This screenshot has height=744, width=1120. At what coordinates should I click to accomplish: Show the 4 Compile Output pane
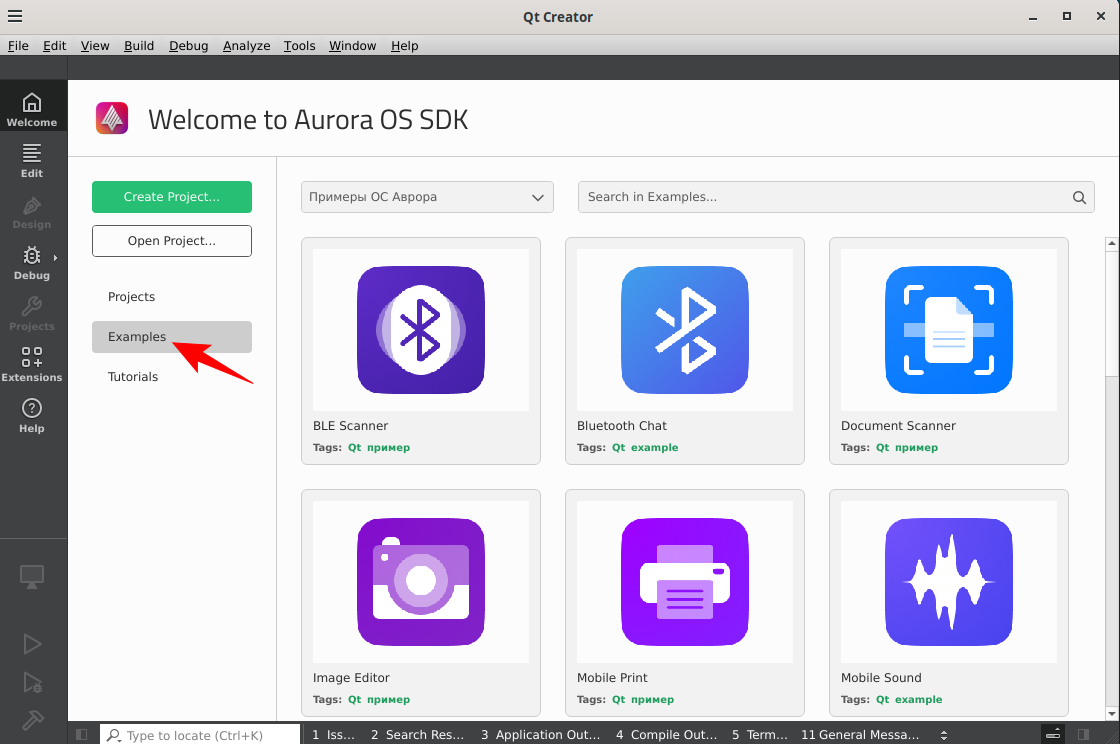666,735
